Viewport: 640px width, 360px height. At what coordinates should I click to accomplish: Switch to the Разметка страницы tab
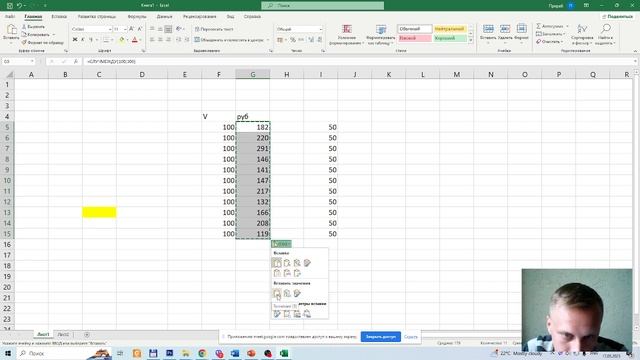97,16
